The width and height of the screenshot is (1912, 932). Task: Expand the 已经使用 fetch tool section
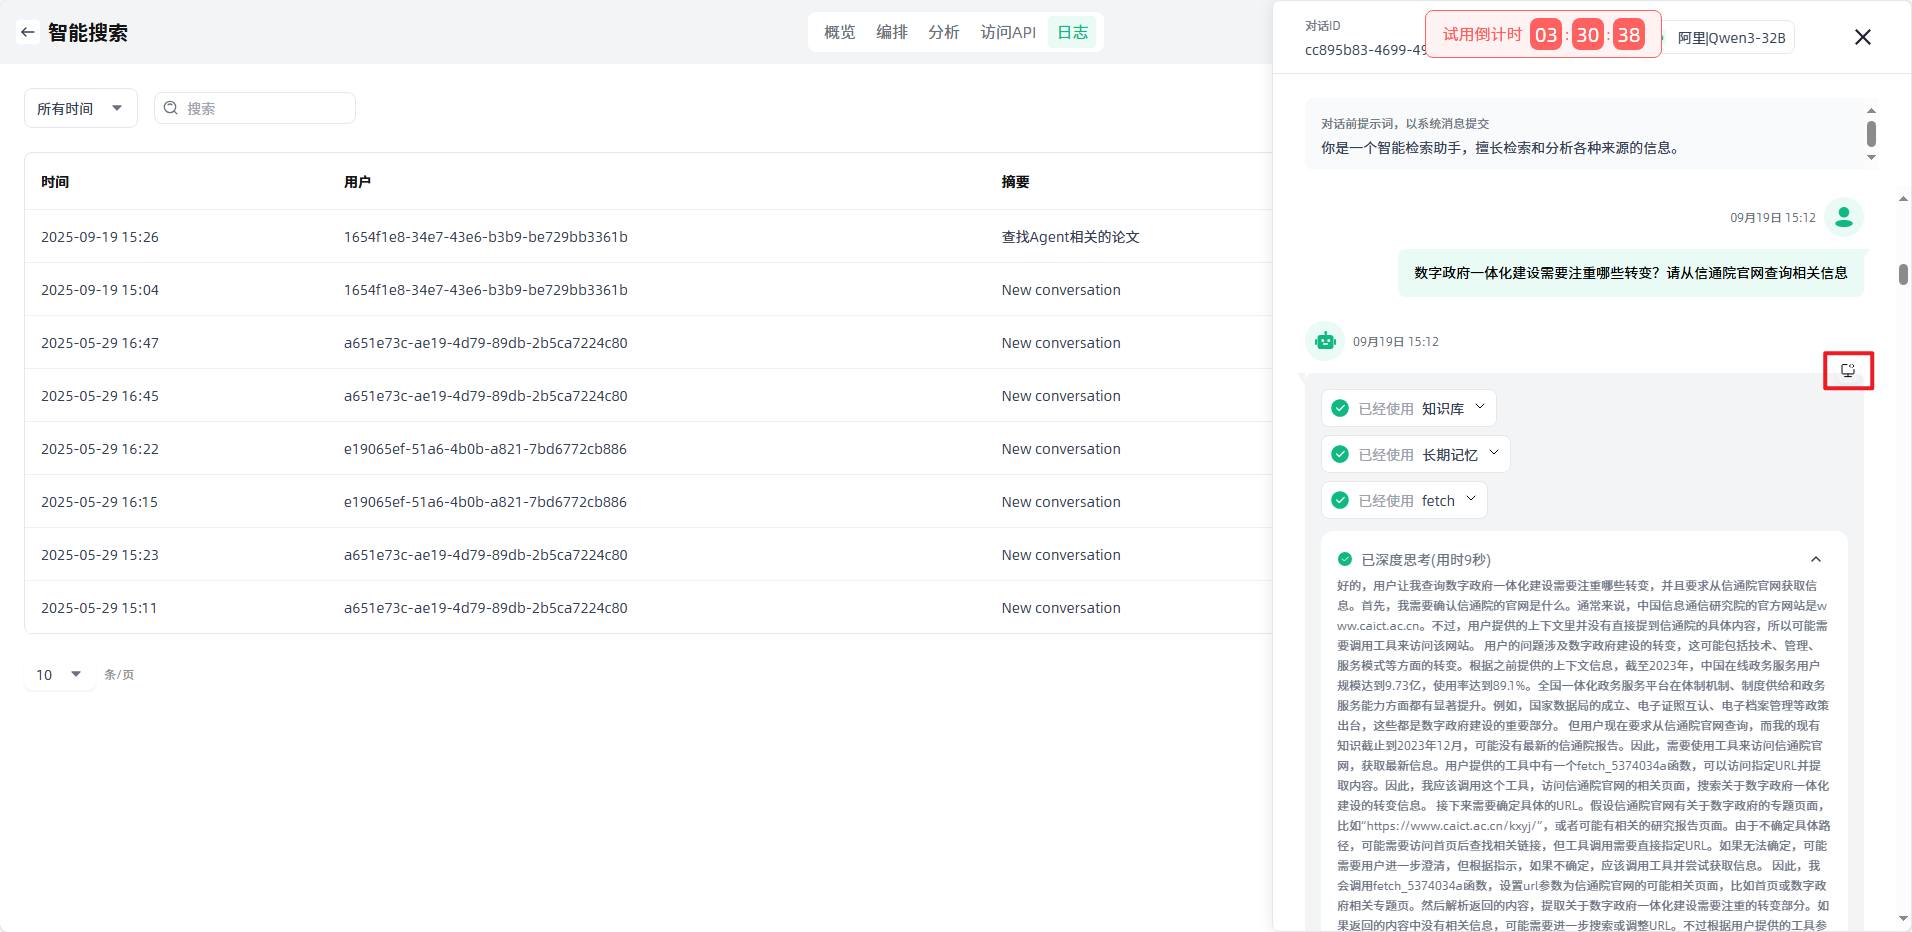click(x=1471, y=499)
